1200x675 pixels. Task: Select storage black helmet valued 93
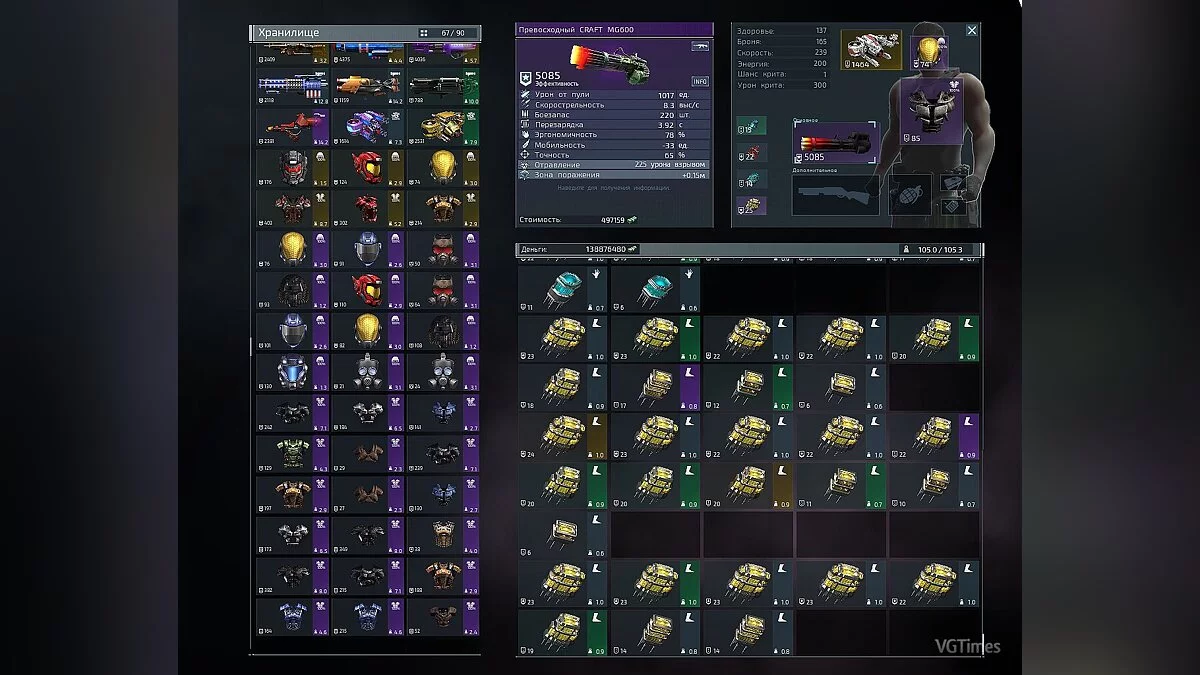(x=292, y=291)
